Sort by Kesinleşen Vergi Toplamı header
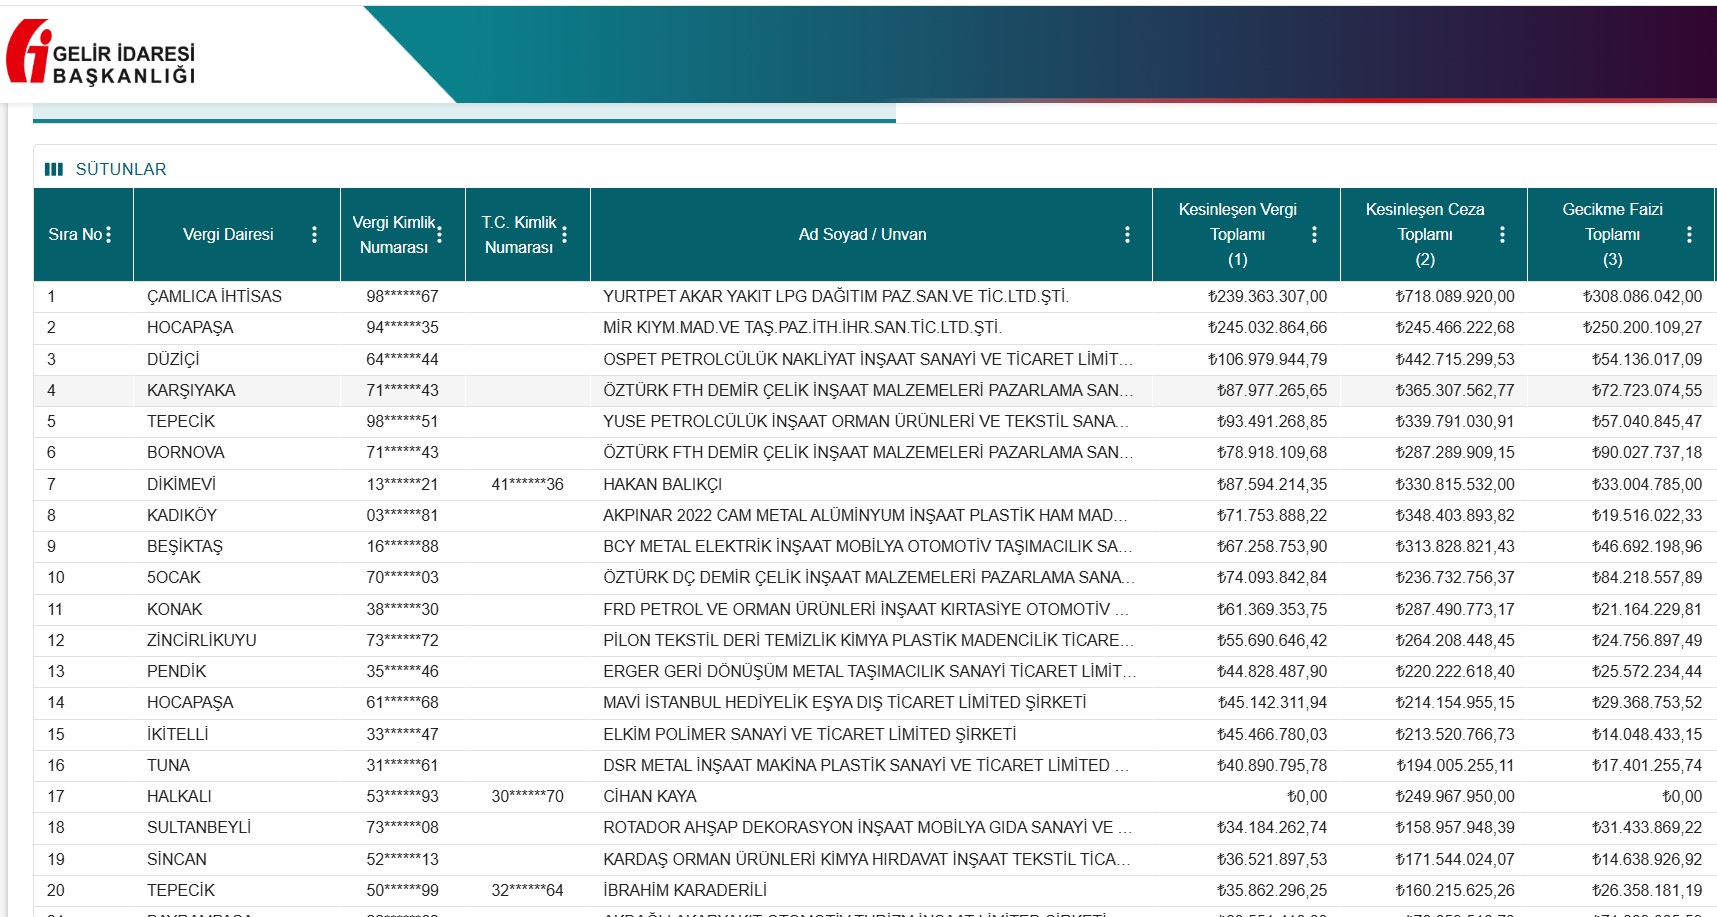 [x=1237, y=234]
